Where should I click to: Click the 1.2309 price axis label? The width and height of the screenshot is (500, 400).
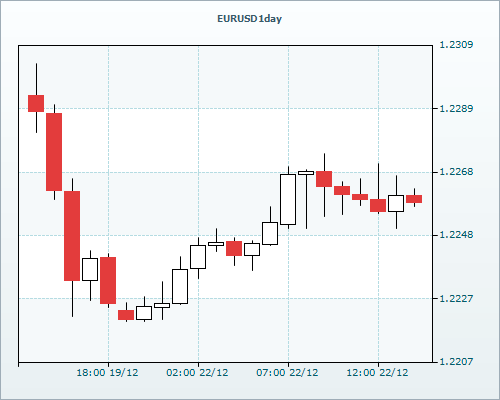tap(456, 45)
